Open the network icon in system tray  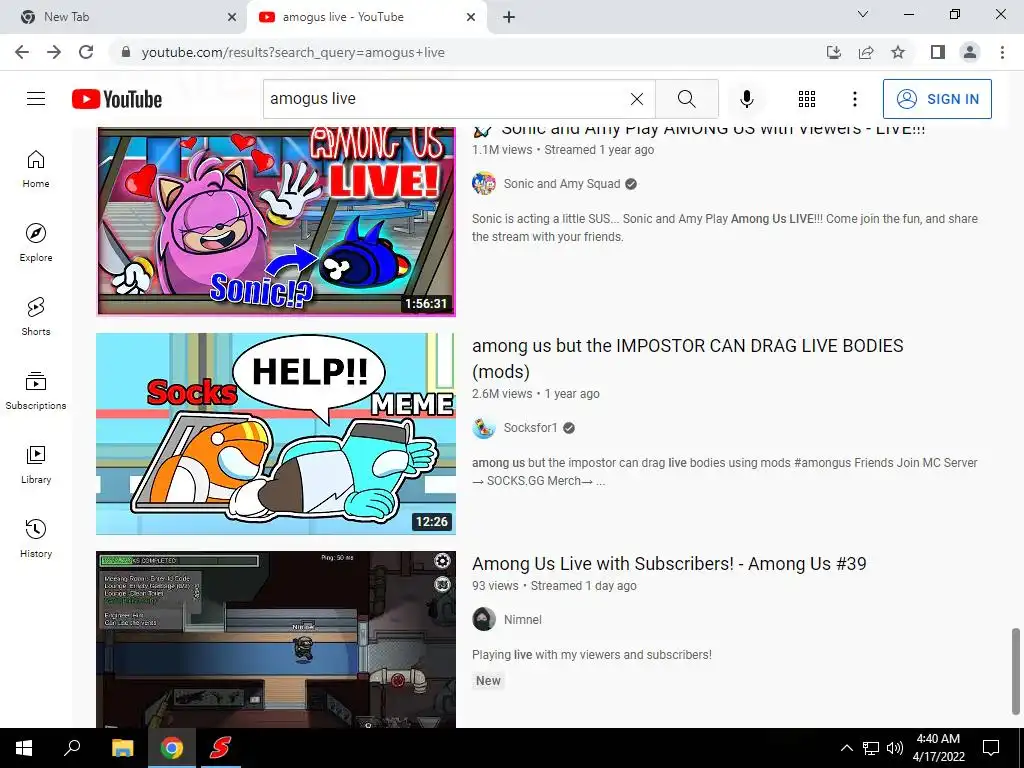coord(871,748)
